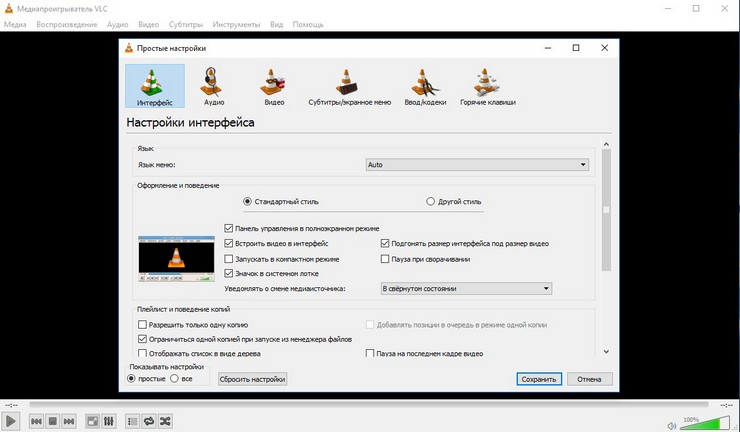This screenshot has width=740, height=432.
Task: Open the Audio settings category icon
Action: (213, 84)
